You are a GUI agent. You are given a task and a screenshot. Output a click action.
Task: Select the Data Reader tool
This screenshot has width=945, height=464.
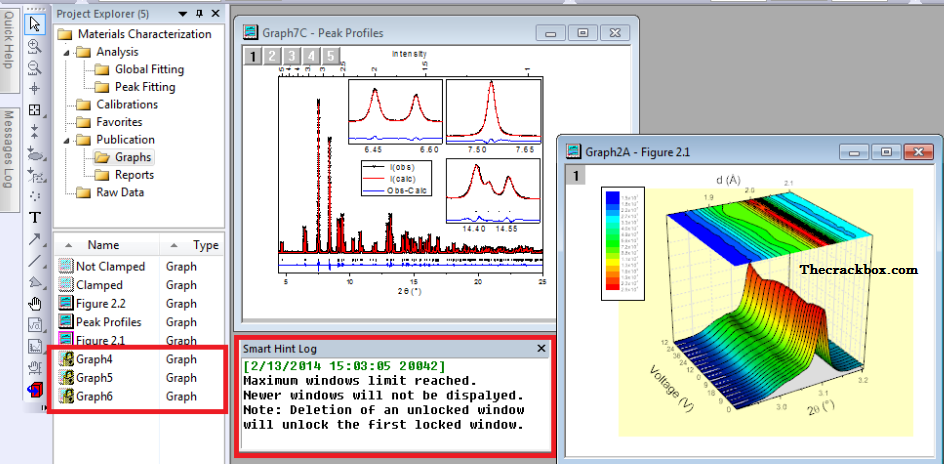click(35, 110)
